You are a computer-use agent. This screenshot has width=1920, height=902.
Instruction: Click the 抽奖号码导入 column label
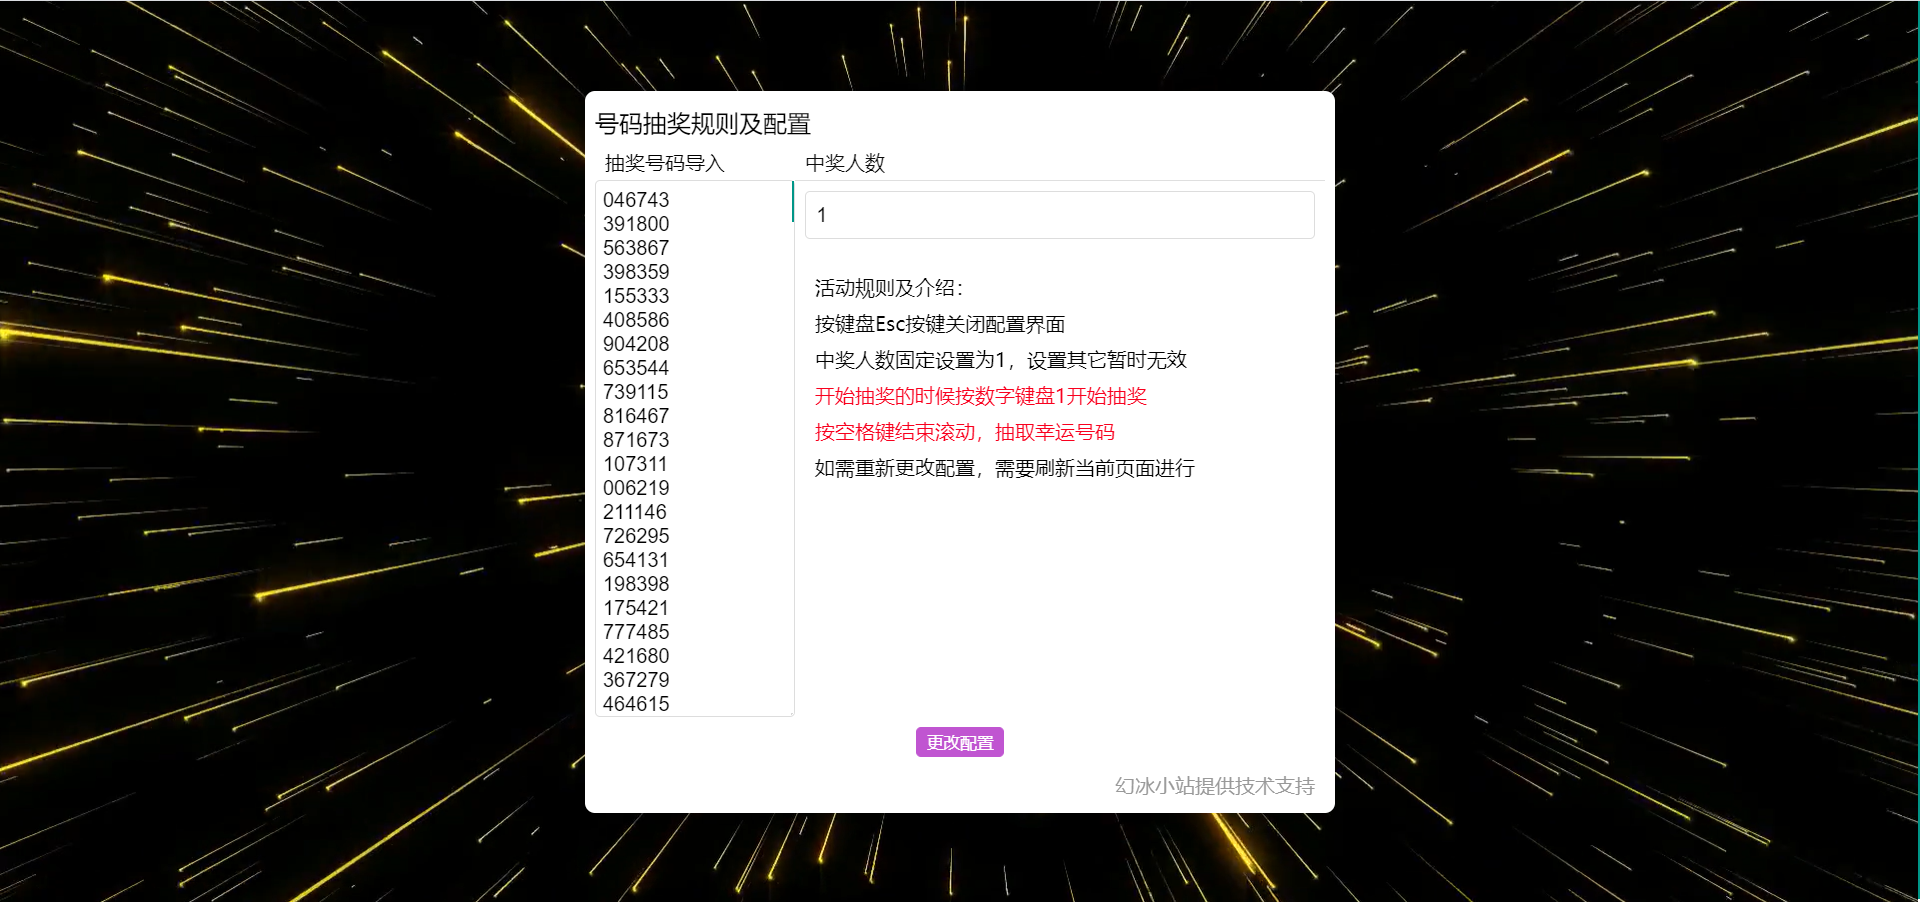point(664,163)
